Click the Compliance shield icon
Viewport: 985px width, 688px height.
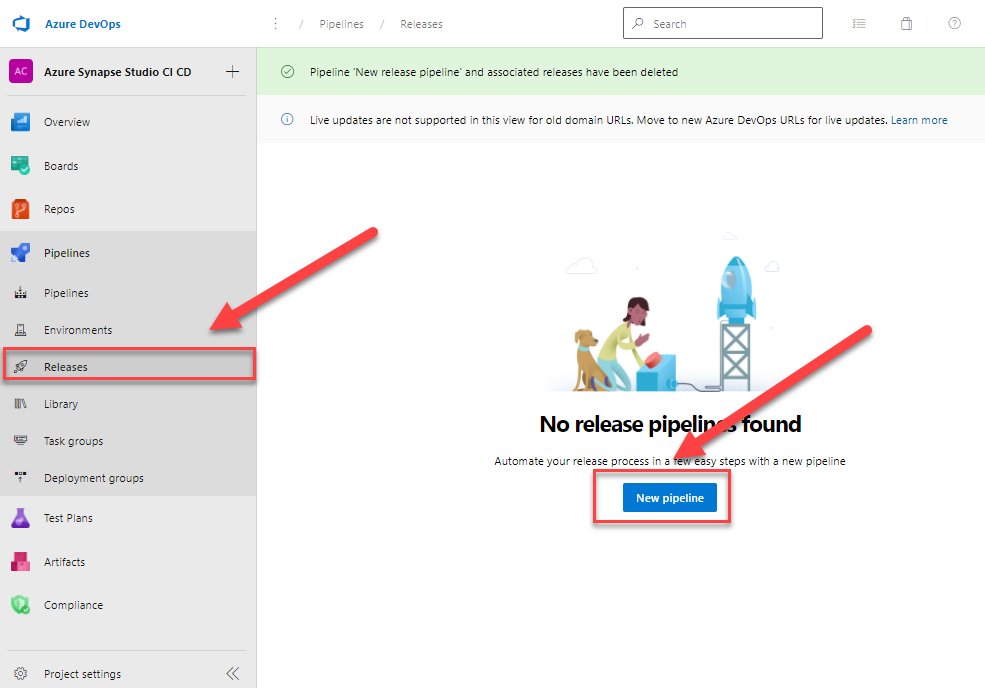pos(20,605)
